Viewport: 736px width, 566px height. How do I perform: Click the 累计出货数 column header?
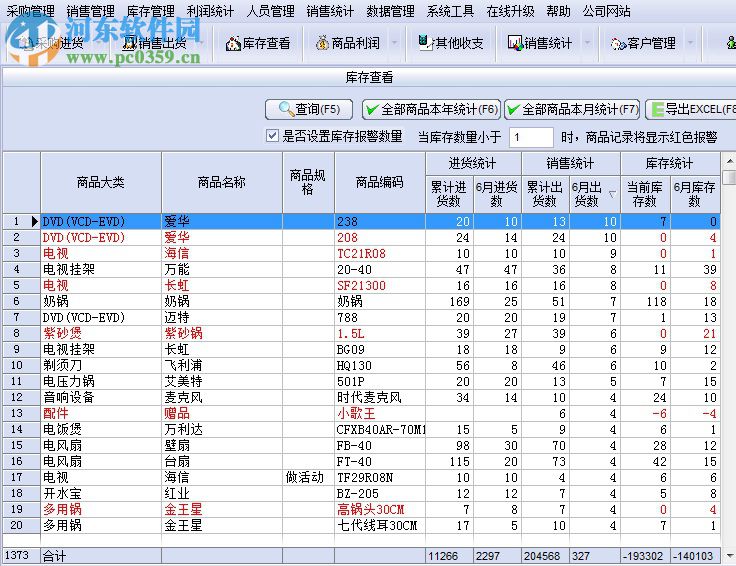pyautogui.click(x=545, y=194)
